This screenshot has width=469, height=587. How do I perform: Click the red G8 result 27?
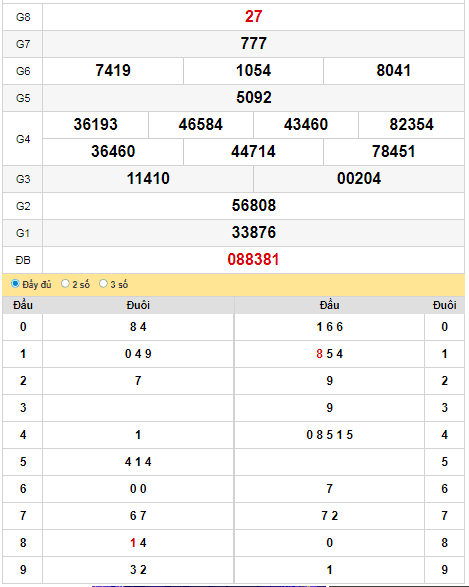253,16
